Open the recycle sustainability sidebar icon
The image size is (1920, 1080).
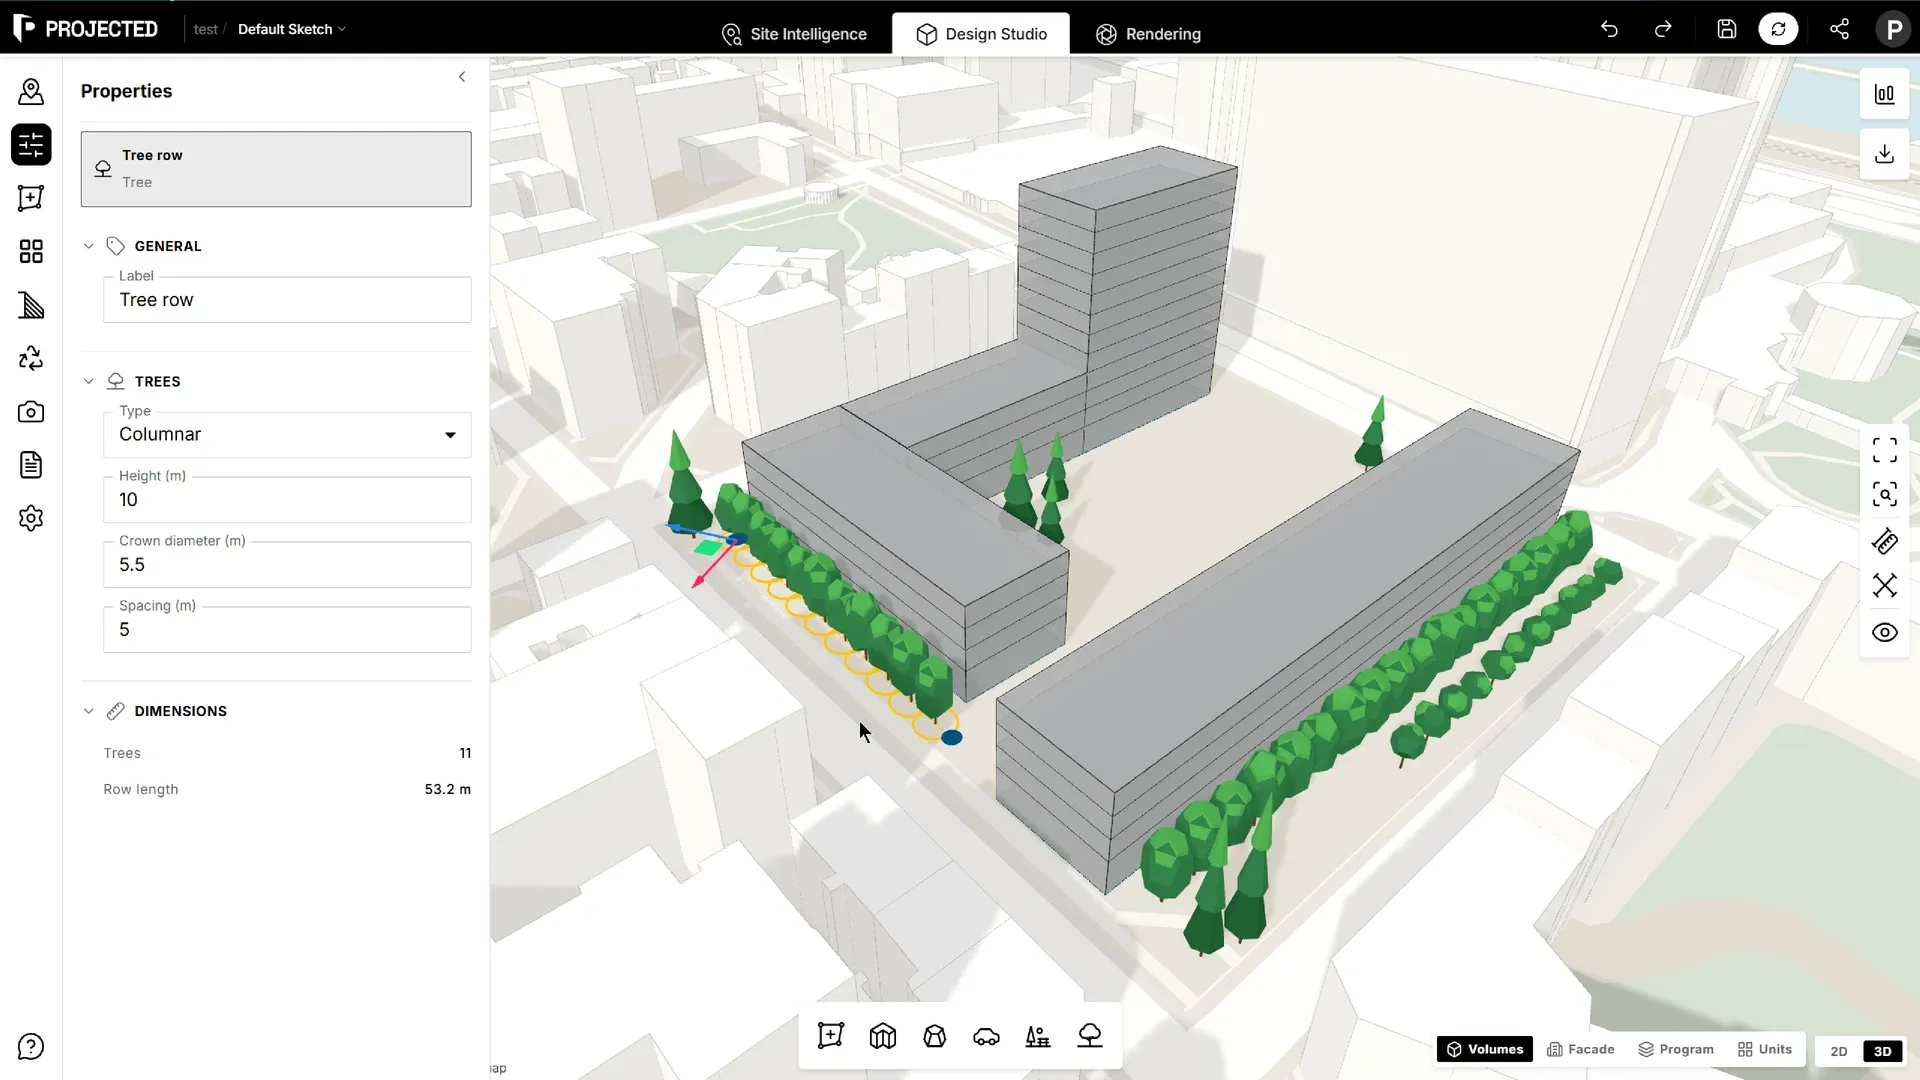point(31,358)
